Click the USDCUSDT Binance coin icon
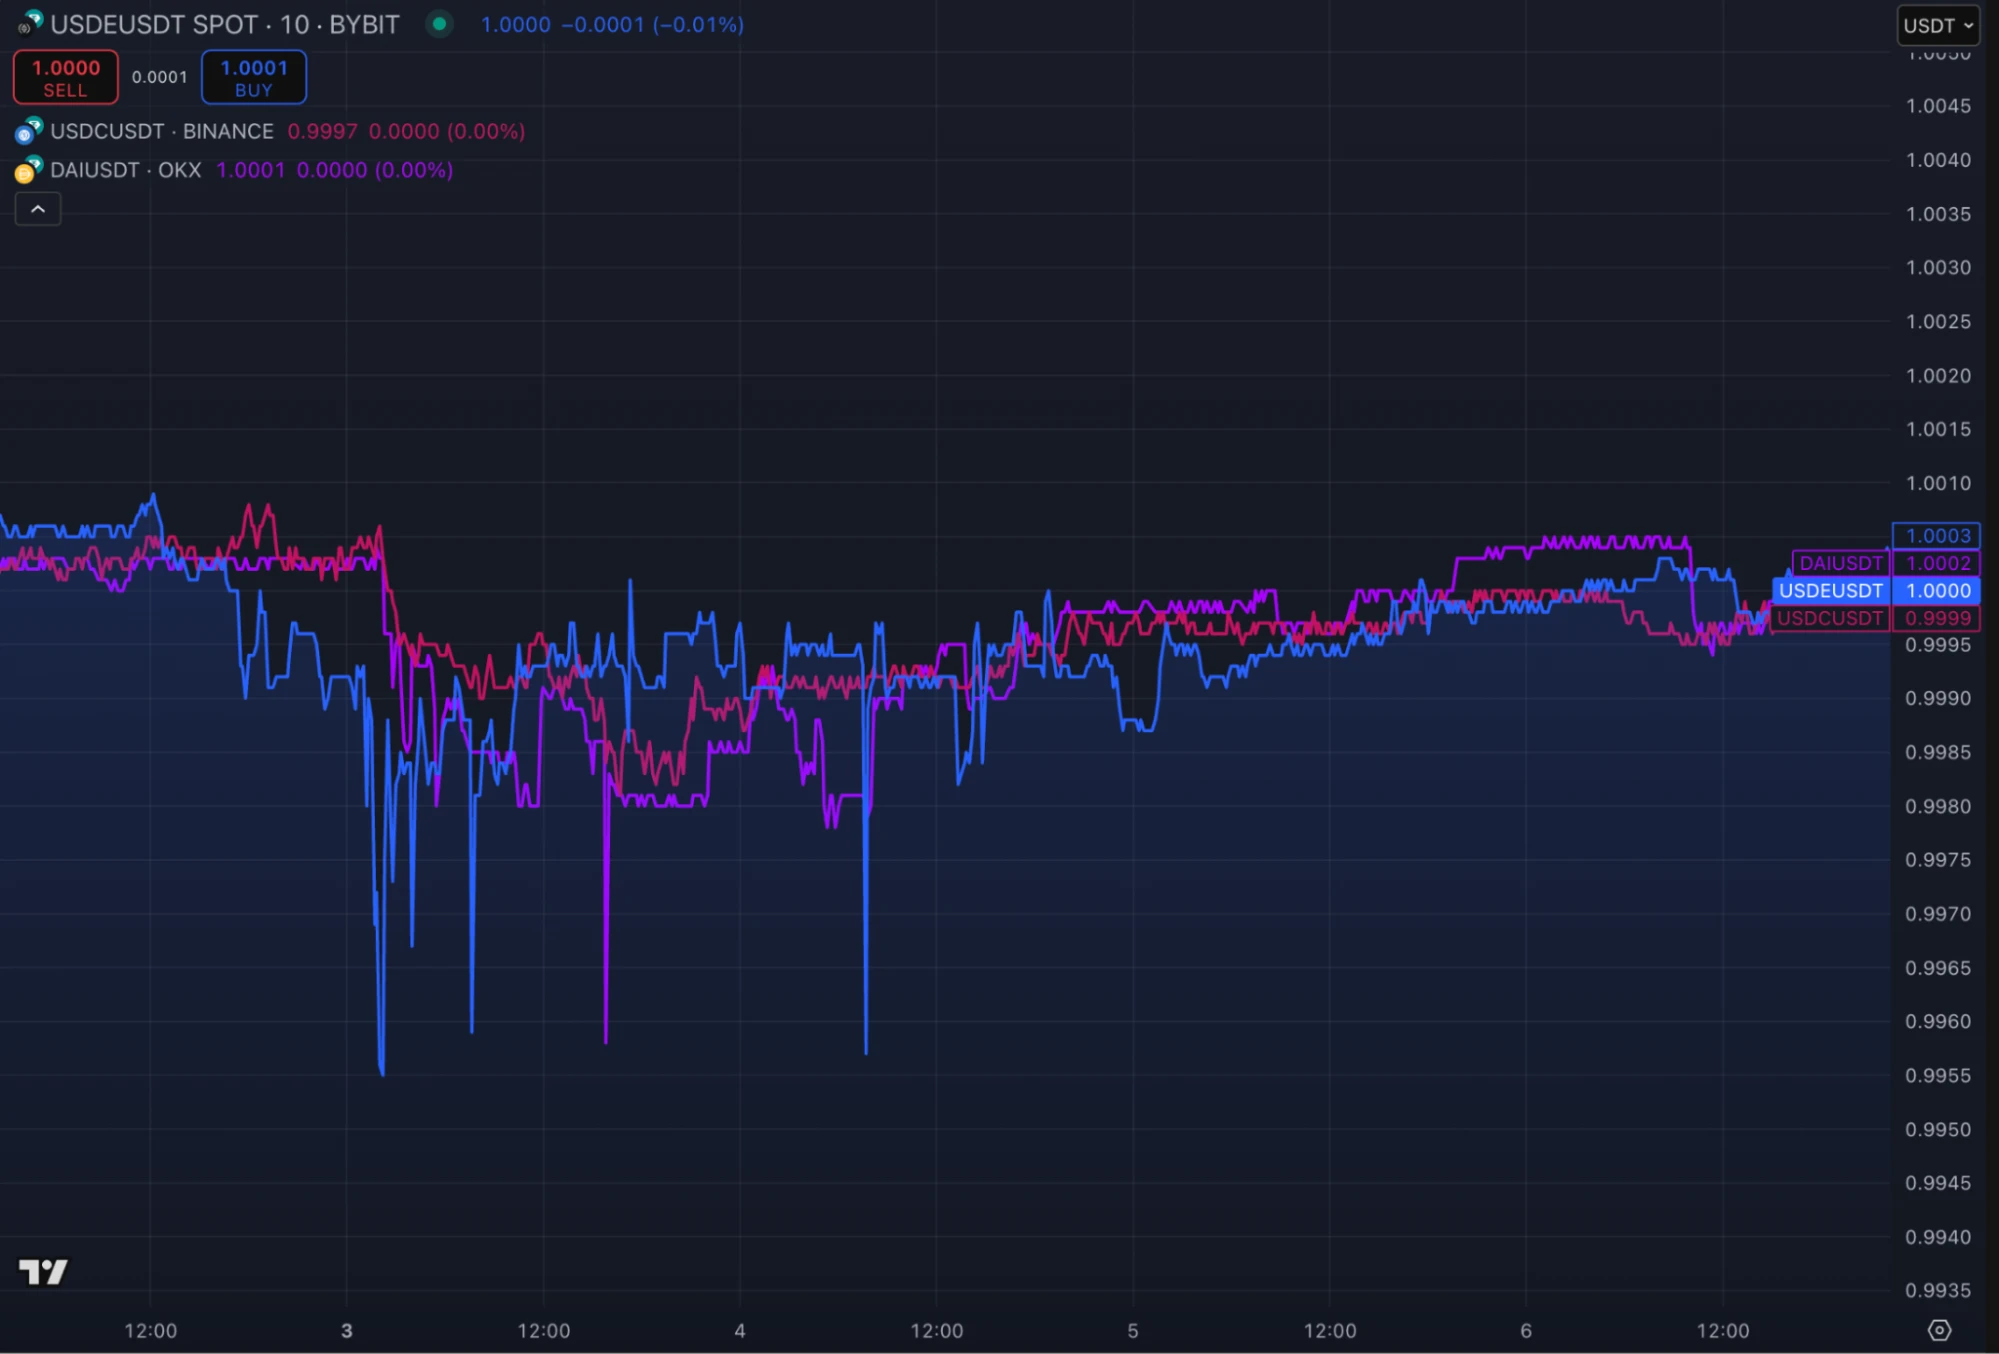This screenshot has width=1999, height=1354. click(x=29, y=131)
